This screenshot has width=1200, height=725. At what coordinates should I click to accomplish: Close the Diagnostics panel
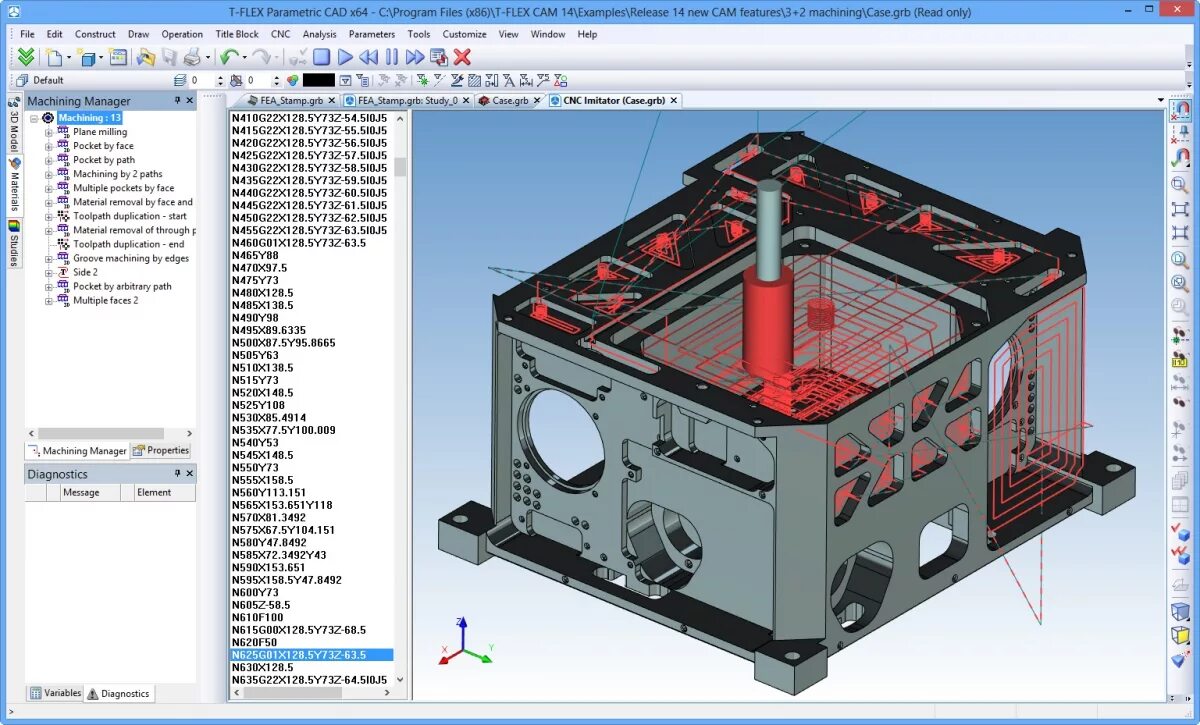coord(190,473)
